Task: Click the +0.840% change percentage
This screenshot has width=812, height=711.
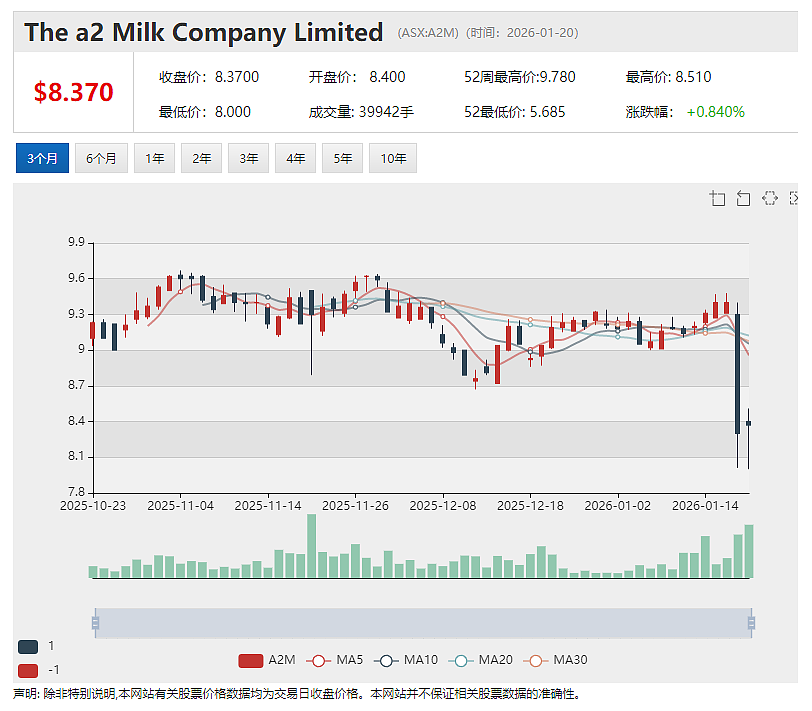Action: point(716,112)
